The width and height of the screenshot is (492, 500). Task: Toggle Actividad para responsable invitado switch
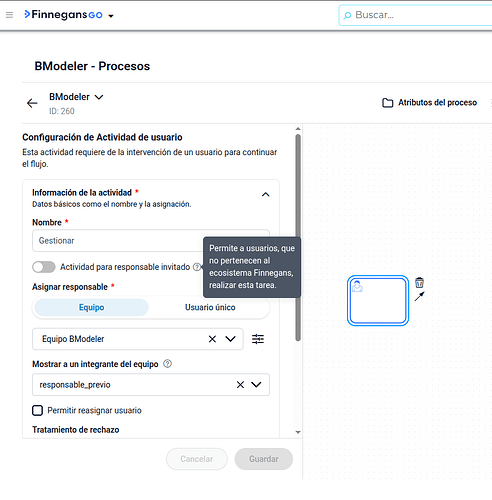[x=44, y=267]
